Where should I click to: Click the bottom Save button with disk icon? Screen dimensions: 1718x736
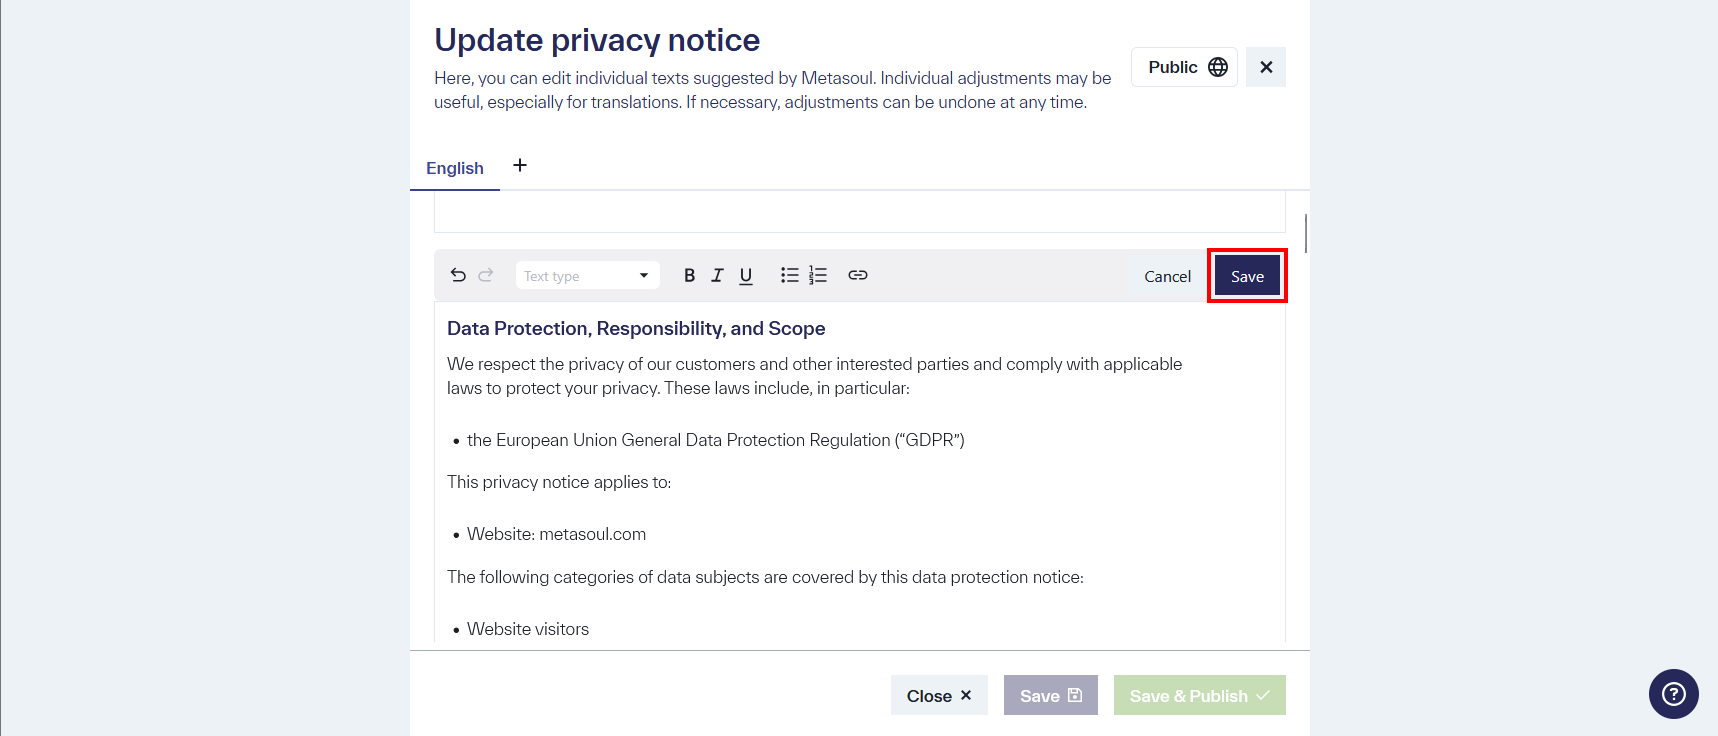(1050, 696)
